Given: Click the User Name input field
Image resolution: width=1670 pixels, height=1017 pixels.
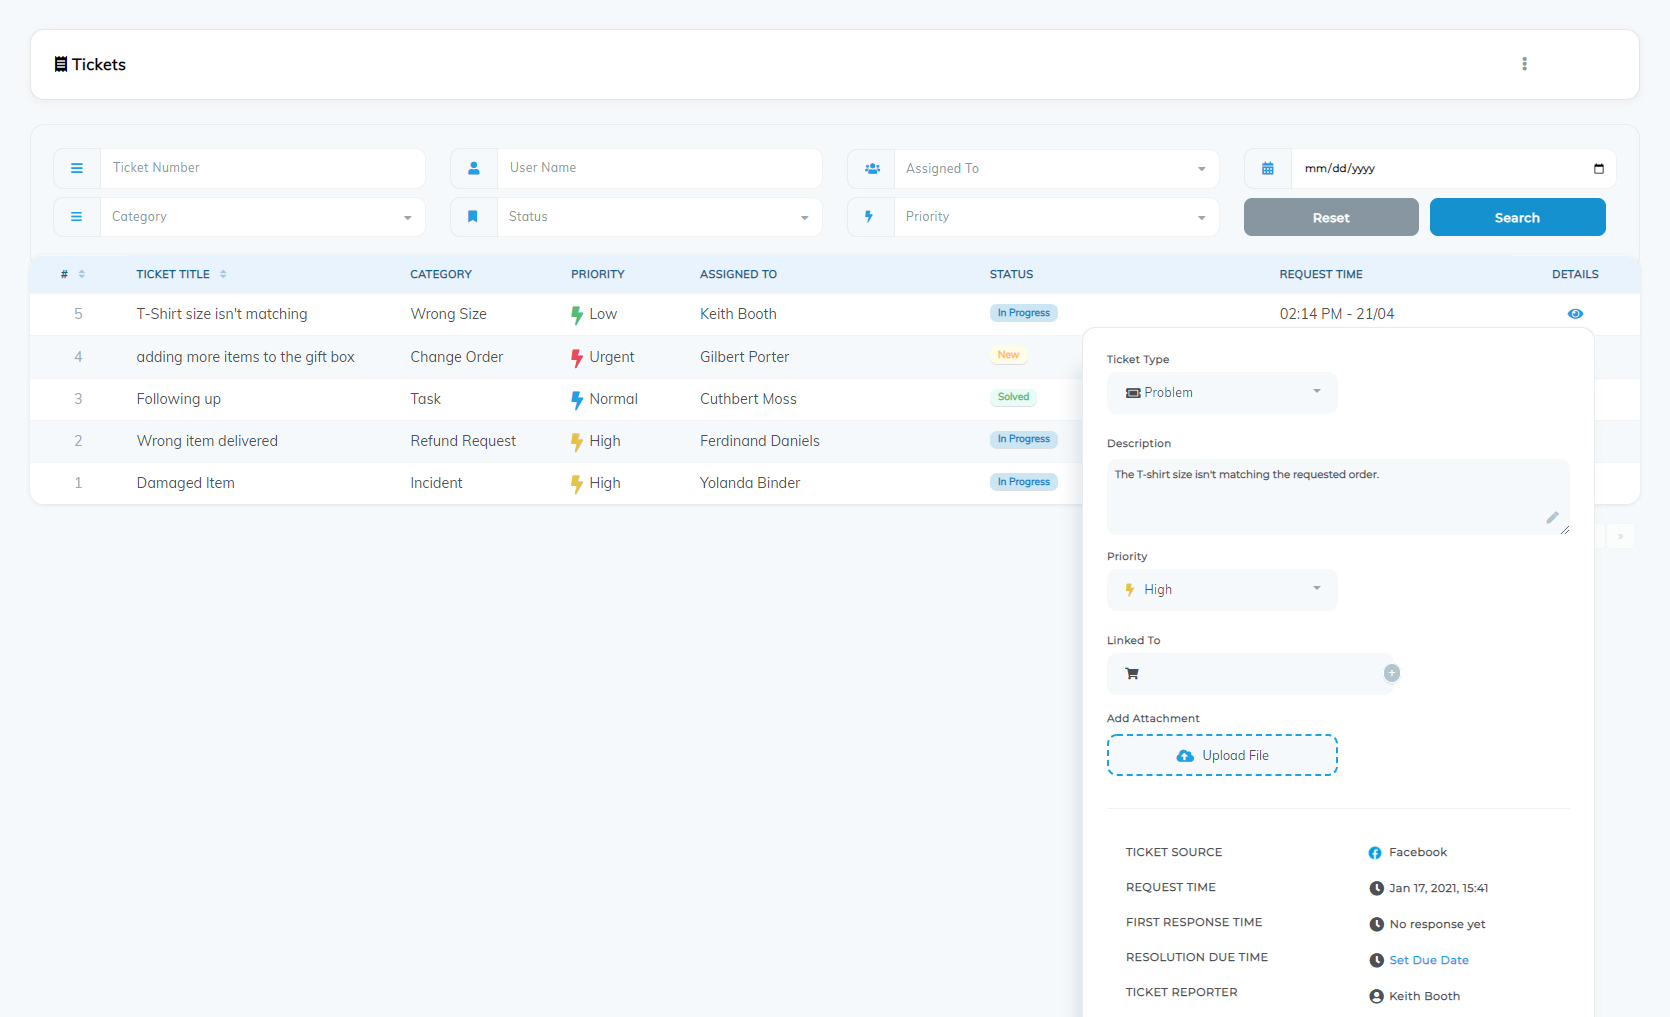Looking at the screenshot, I should [x=659, y=168].
